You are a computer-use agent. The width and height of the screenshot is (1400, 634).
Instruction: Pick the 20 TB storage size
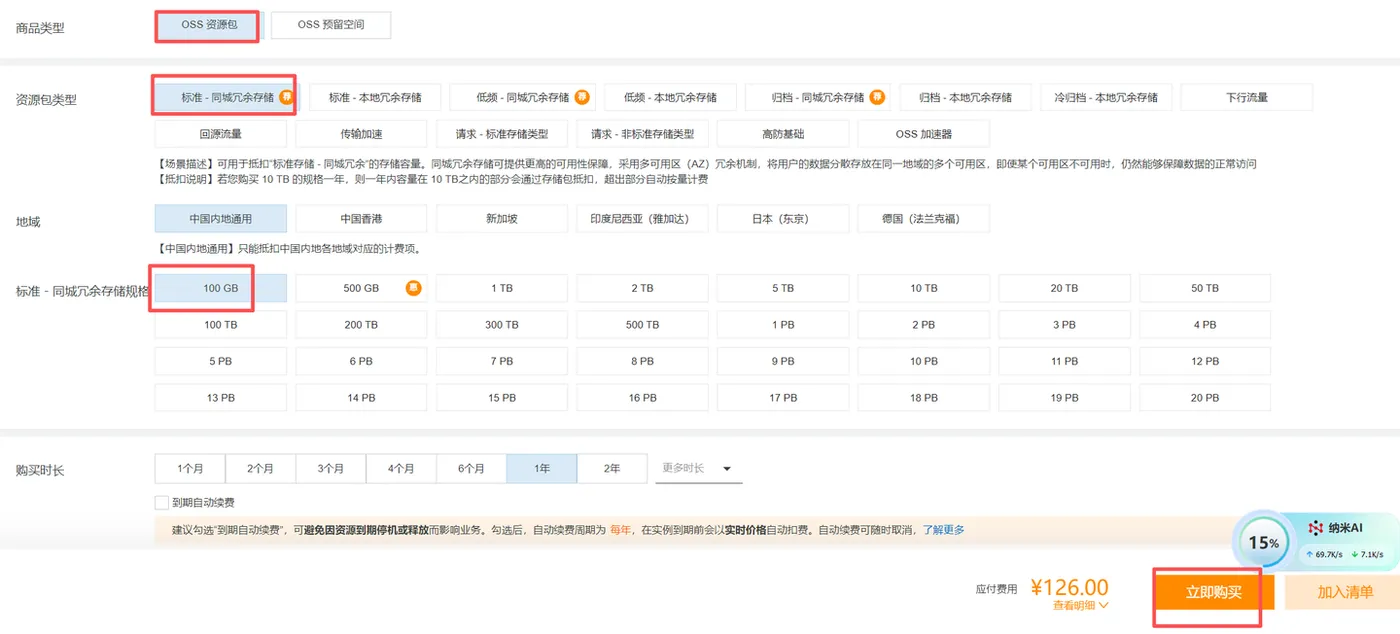1064,288
